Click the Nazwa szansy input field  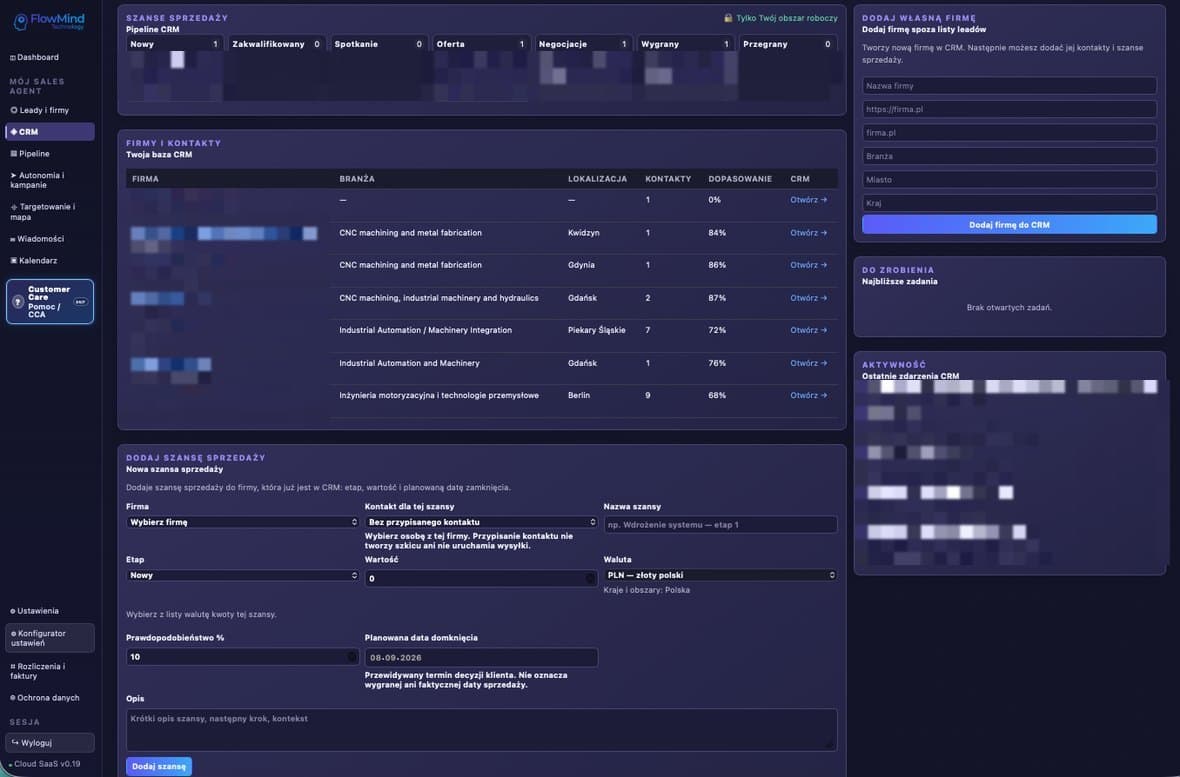coord(720,525)
